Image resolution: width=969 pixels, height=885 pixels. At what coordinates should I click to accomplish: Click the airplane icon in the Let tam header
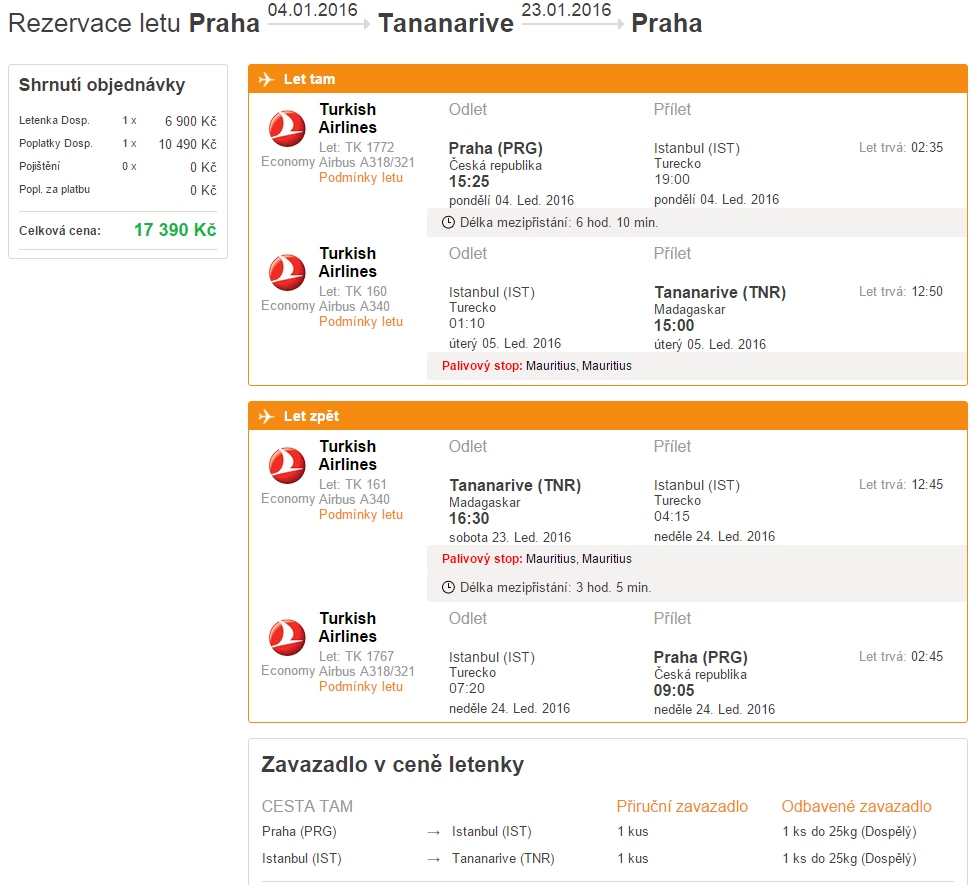[266, 79]
